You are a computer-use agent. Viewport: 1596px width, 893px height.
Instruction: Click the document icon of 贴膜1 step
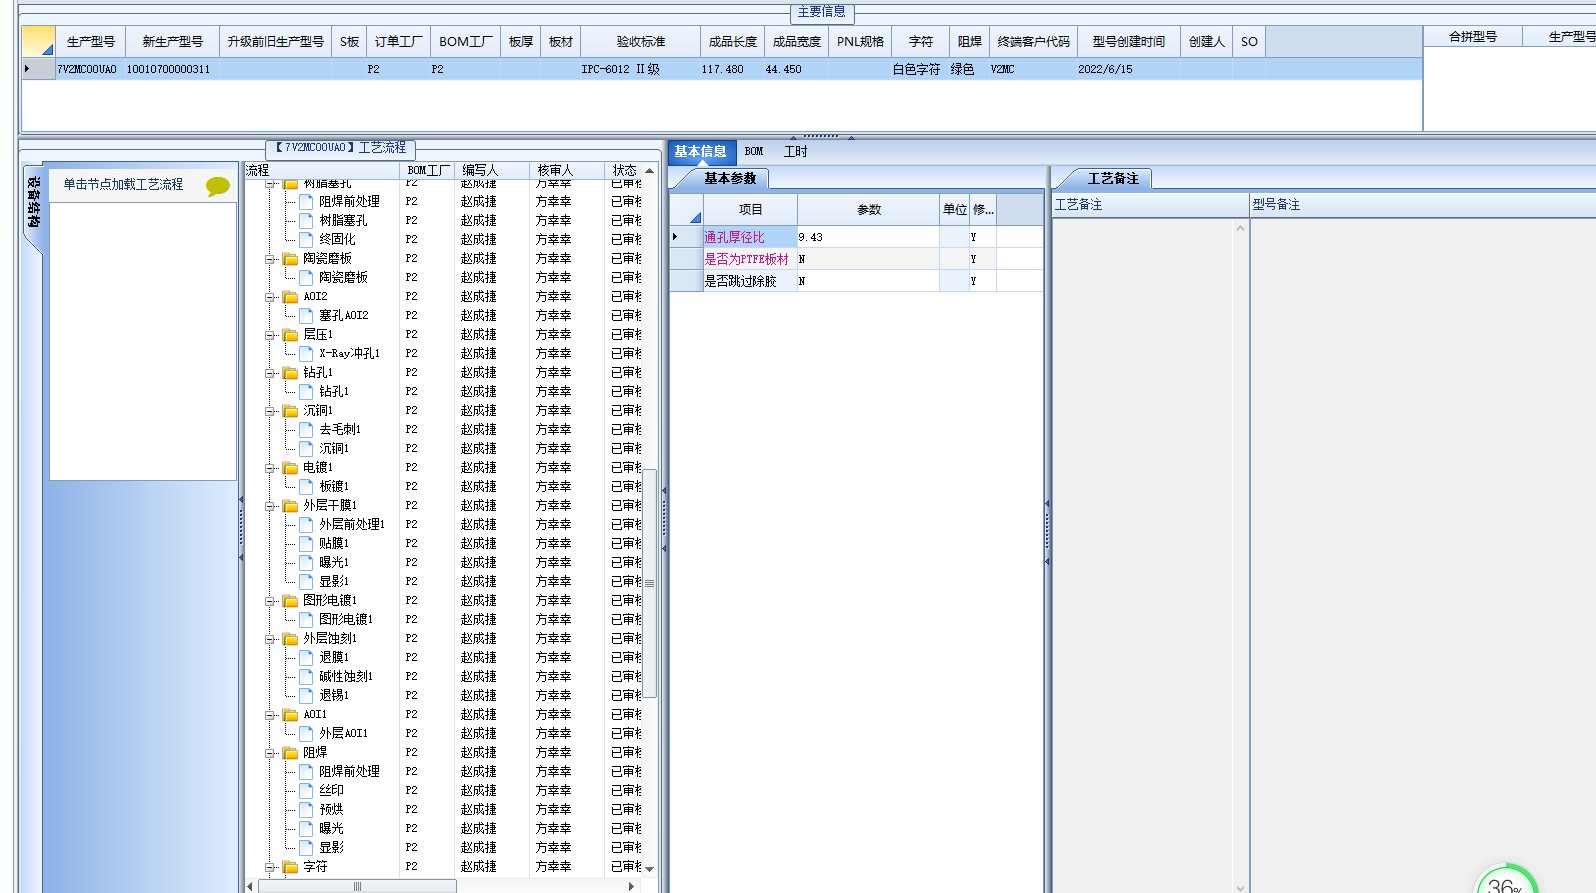(307, 543)
